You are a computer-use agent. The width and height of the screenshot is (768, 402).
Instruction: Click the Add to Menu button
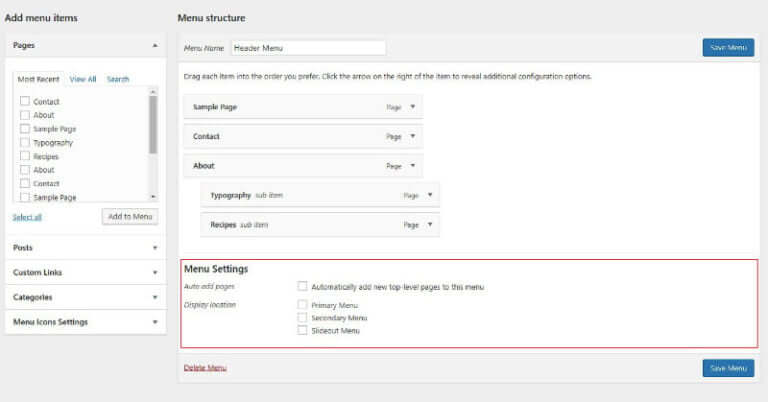129,217
